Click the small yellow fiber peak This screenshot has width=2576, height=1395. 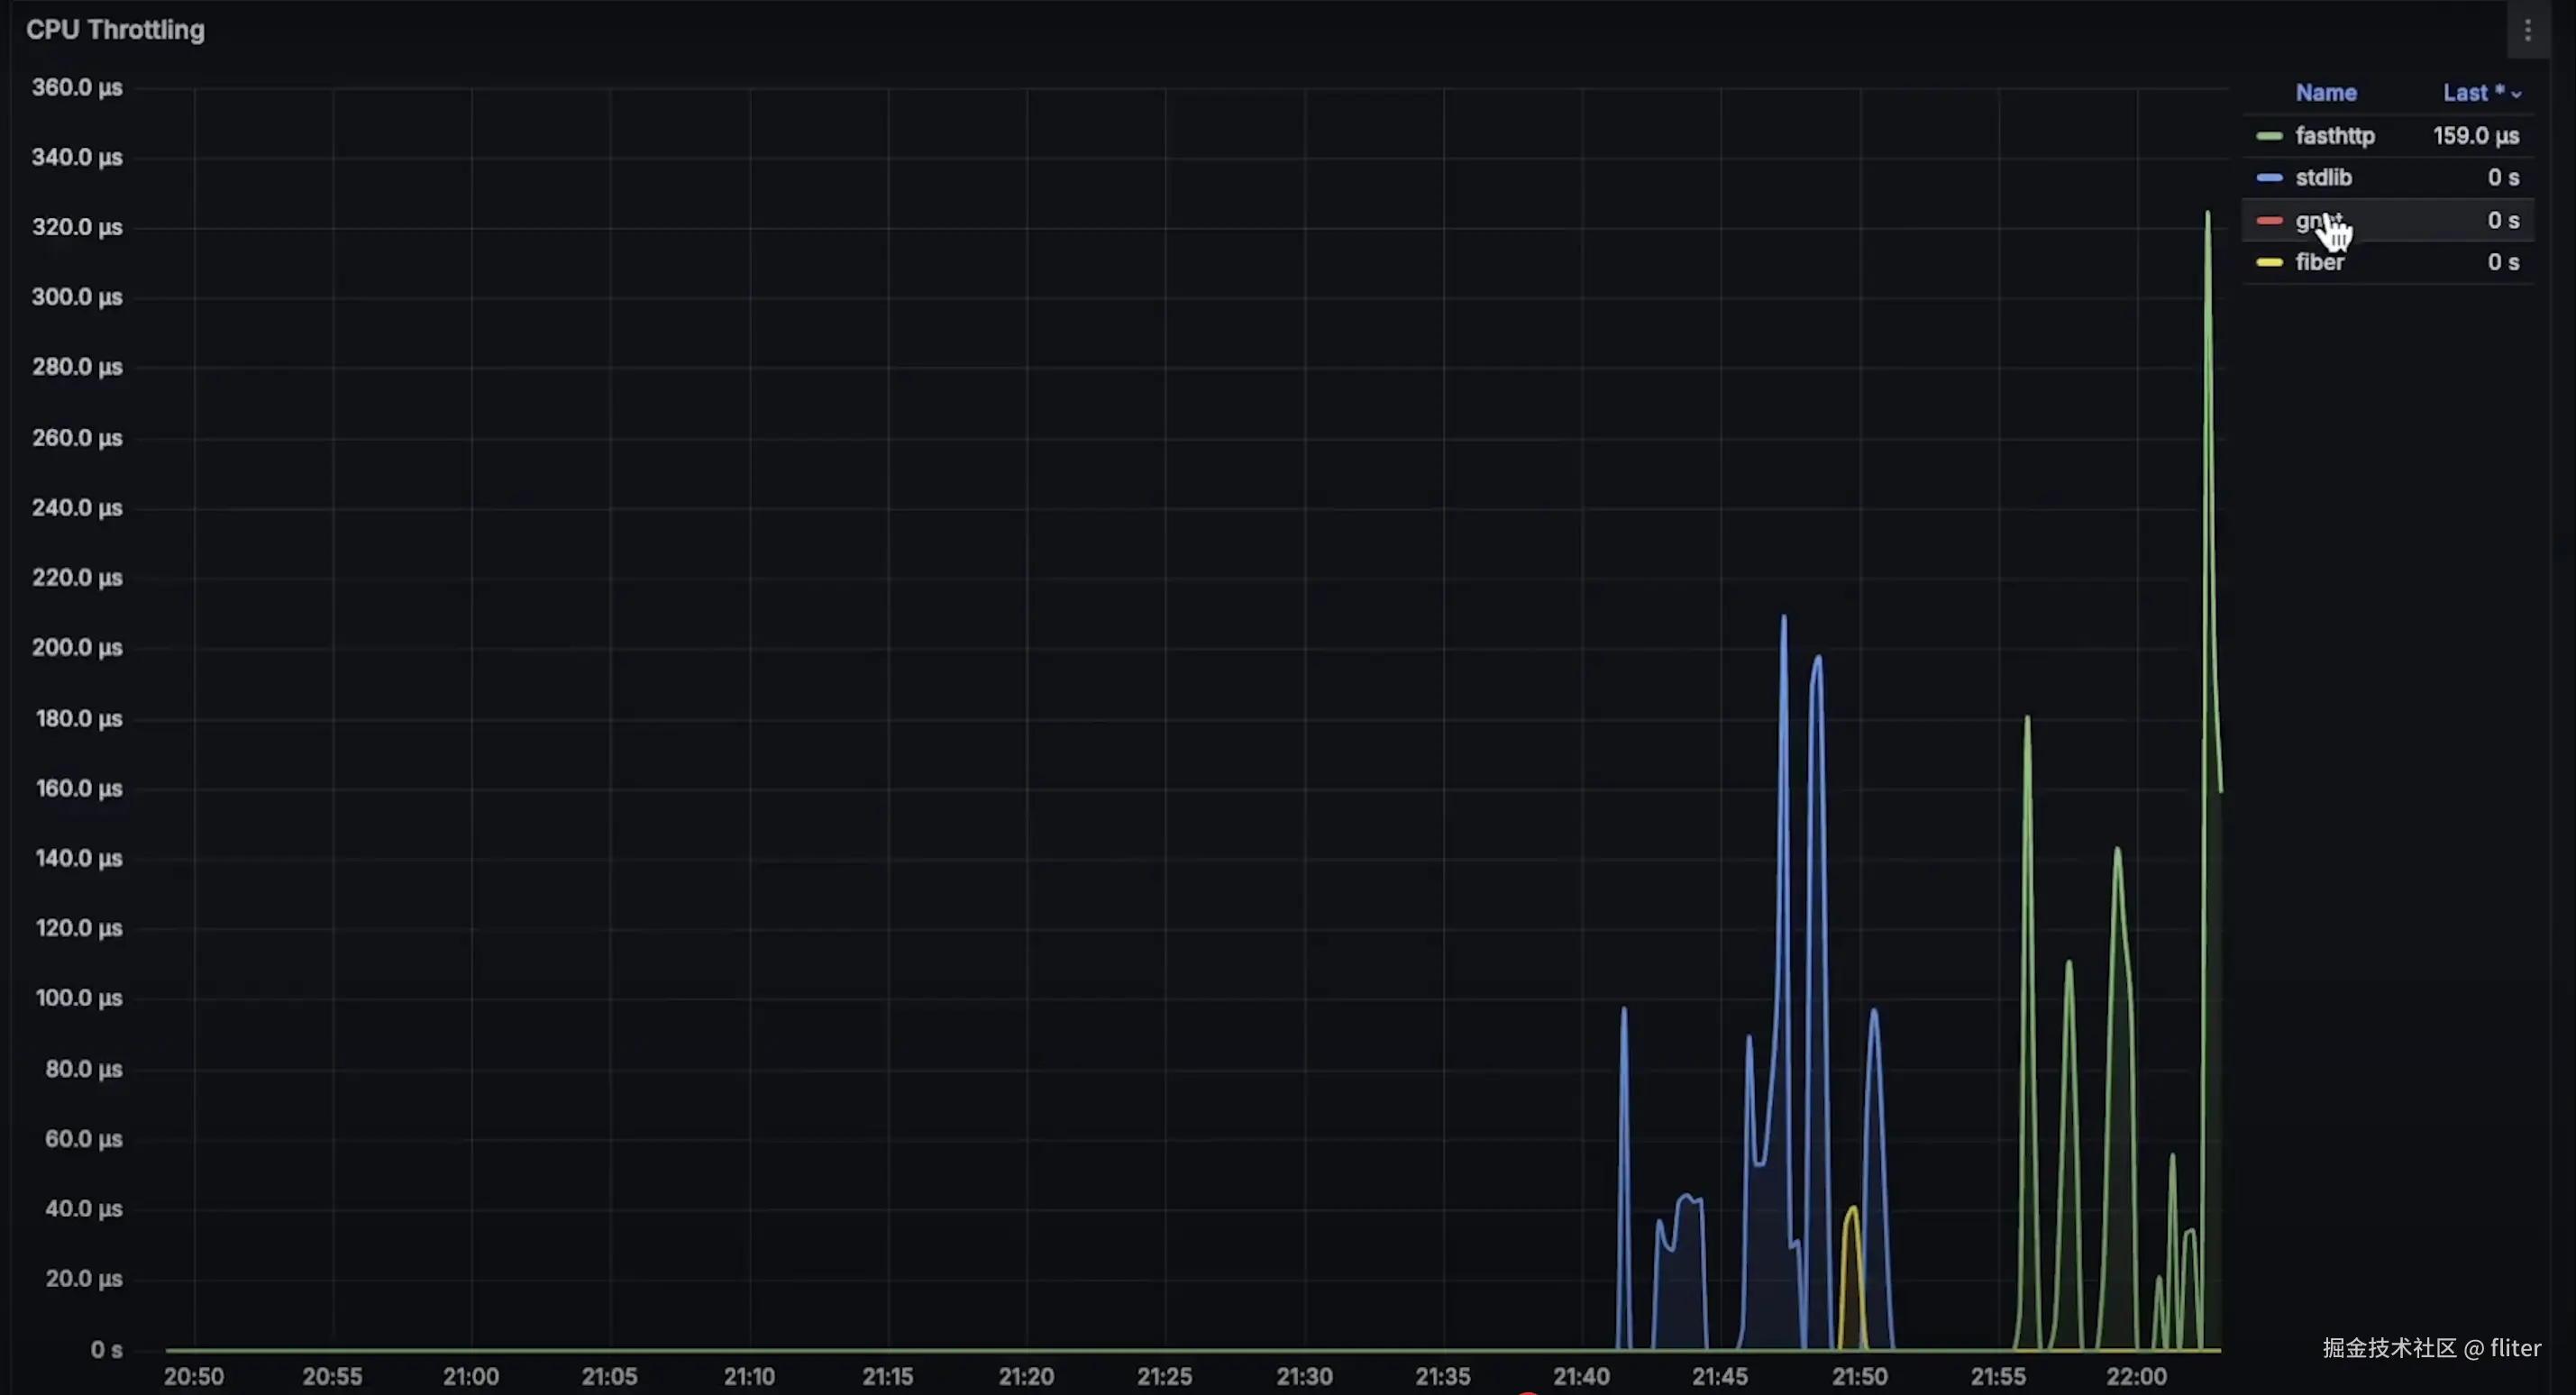coord(1852,1212)
